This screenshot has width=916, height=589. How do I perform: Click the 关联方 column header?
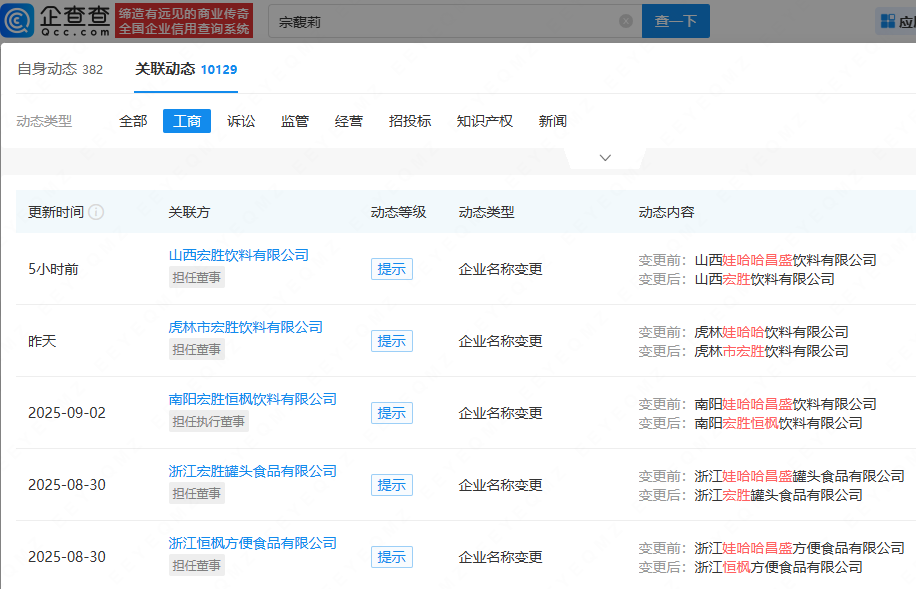(x=189, y=212)
